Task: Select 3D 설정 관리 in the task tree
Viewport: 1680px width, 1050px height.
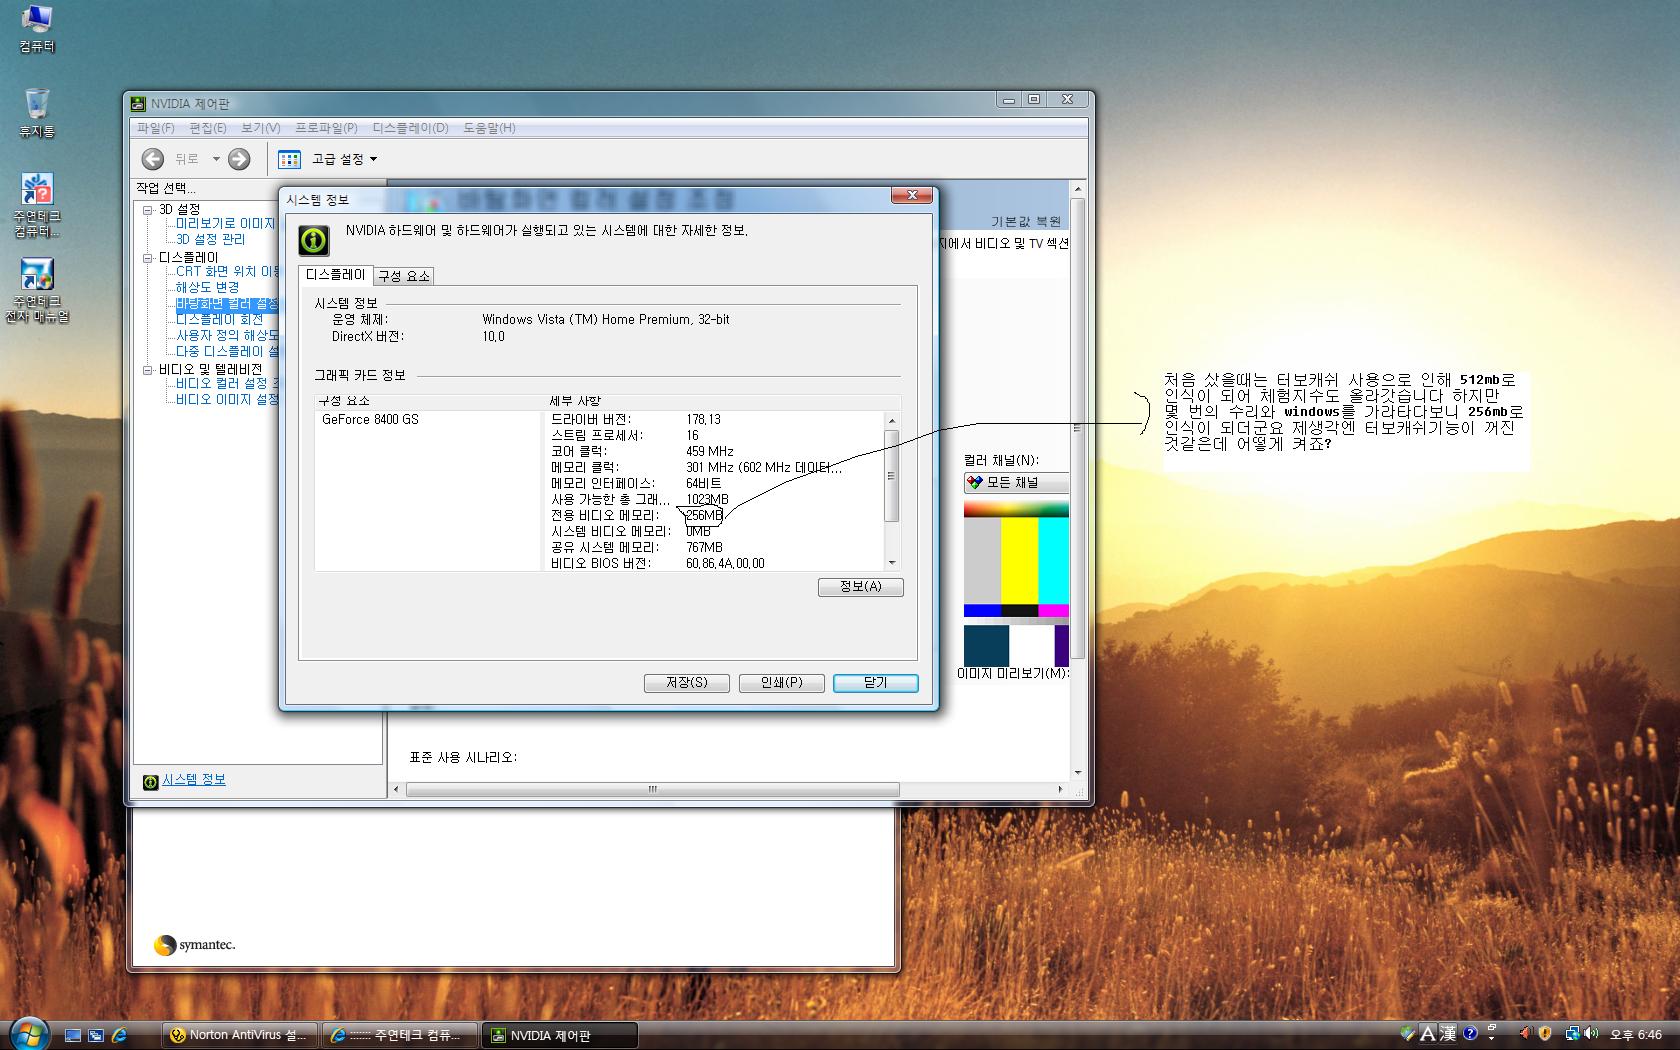Action: click(x=211, y=240)
